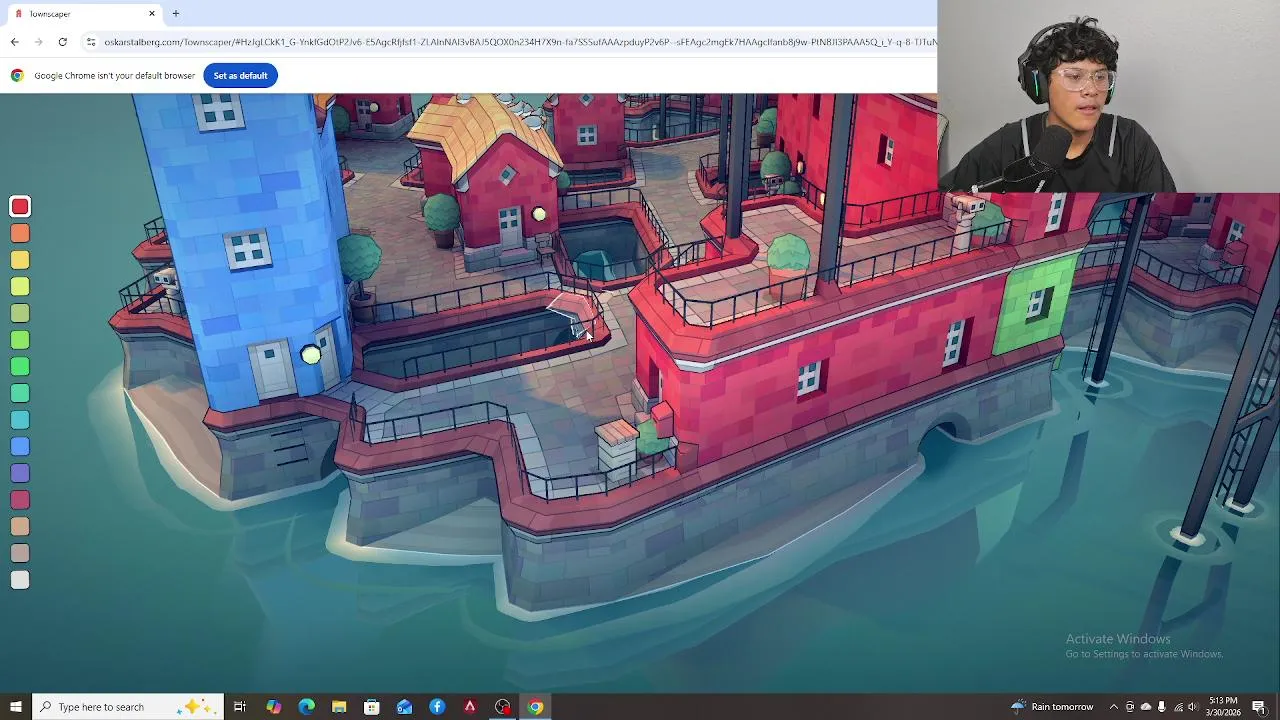
Task: Click the Type here to search box
Action: (x=128, y=707)
